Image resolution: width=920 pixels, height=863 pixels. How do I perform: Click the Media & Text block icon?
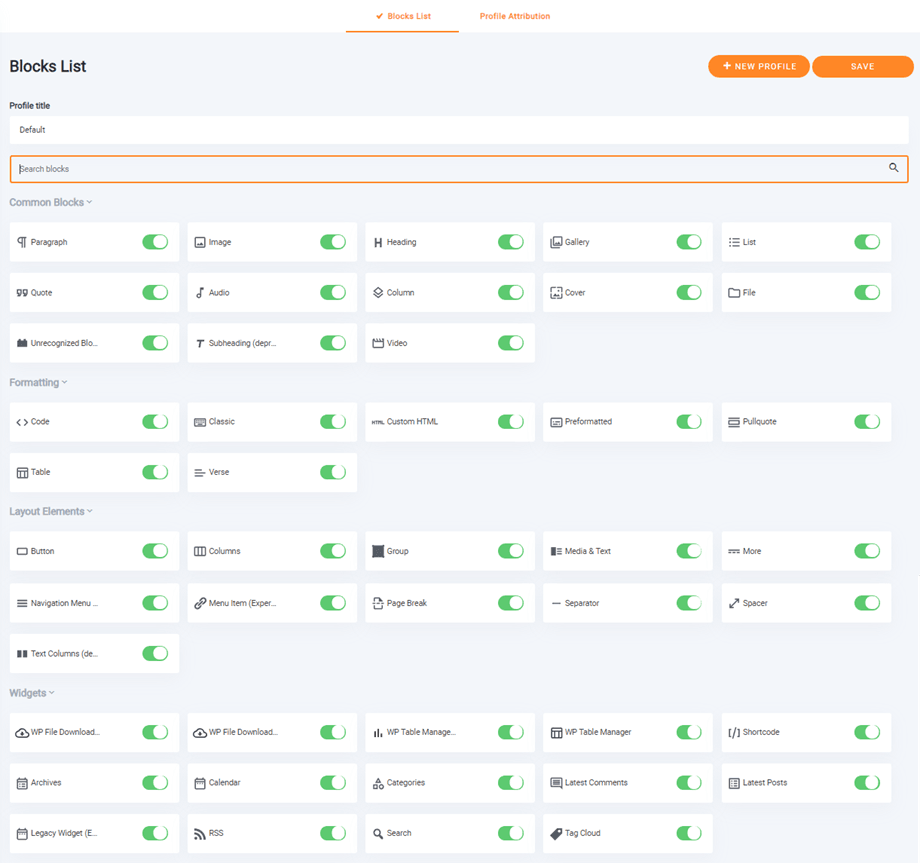pyautogui.click(x=556, y=551)
